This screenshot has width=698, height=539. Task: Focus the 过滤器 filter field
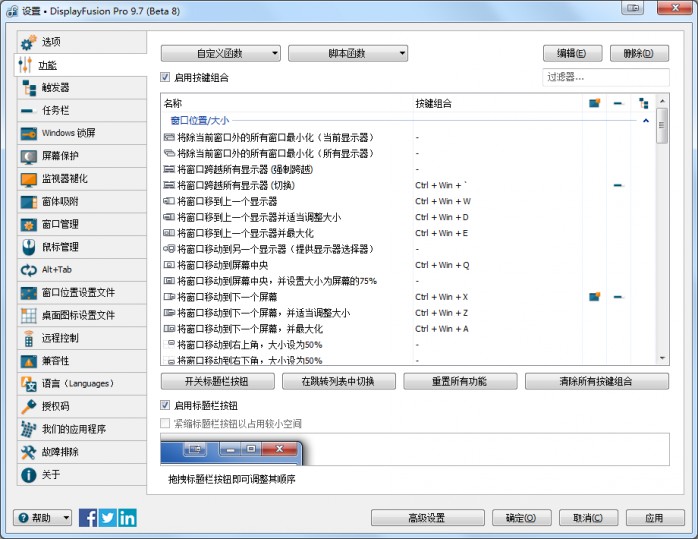point(606,77)
